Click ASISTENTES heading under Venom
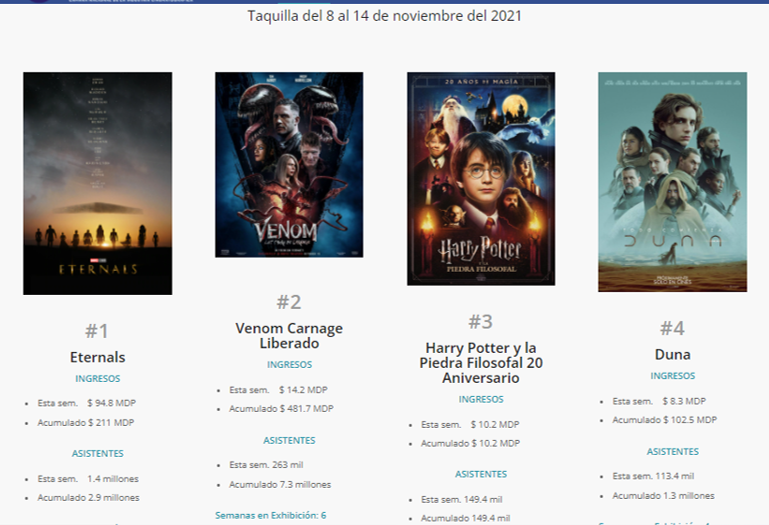The height and width of the screenshot is (525, 769). pyautogui.click(x=289, y=441)
